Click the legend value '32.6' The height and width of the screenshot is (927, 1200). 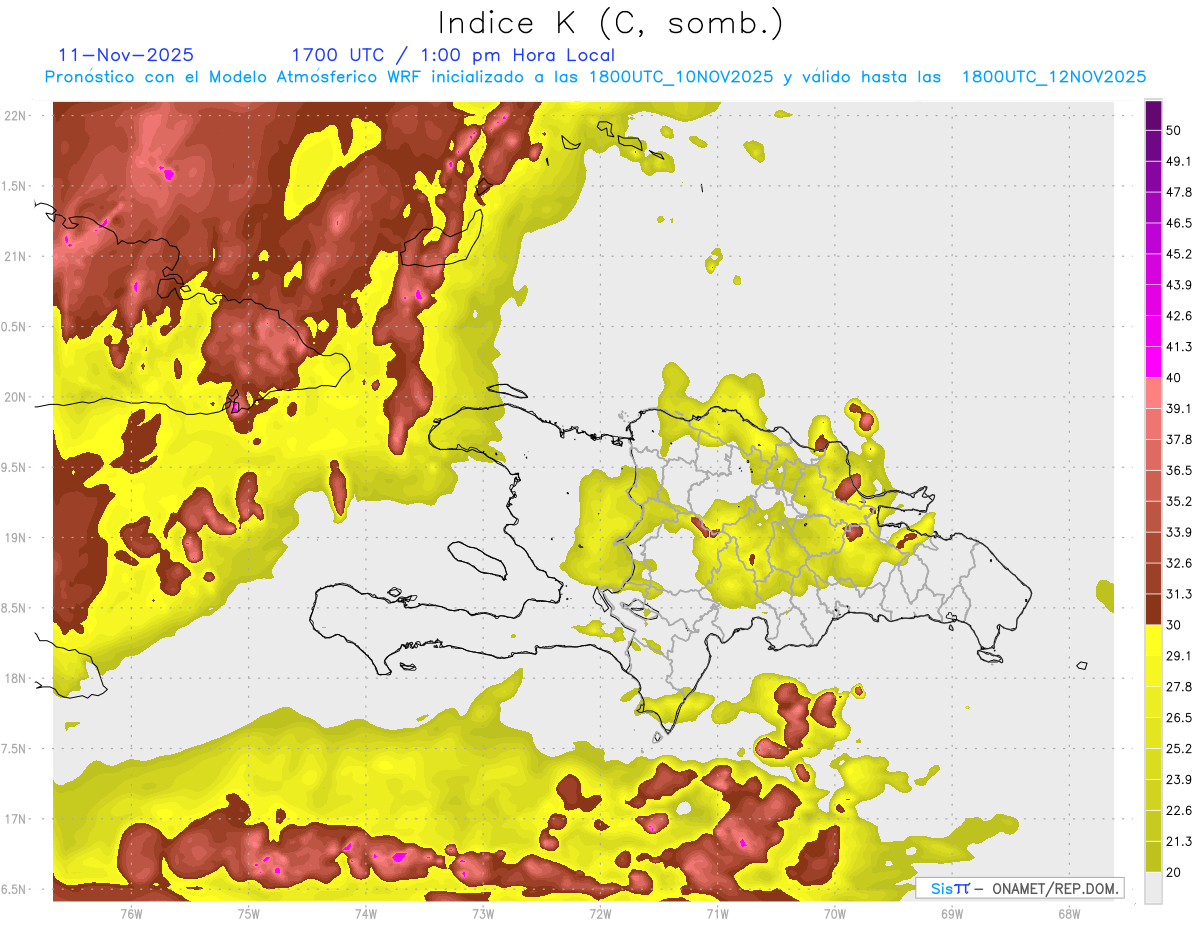point(1179,563)
